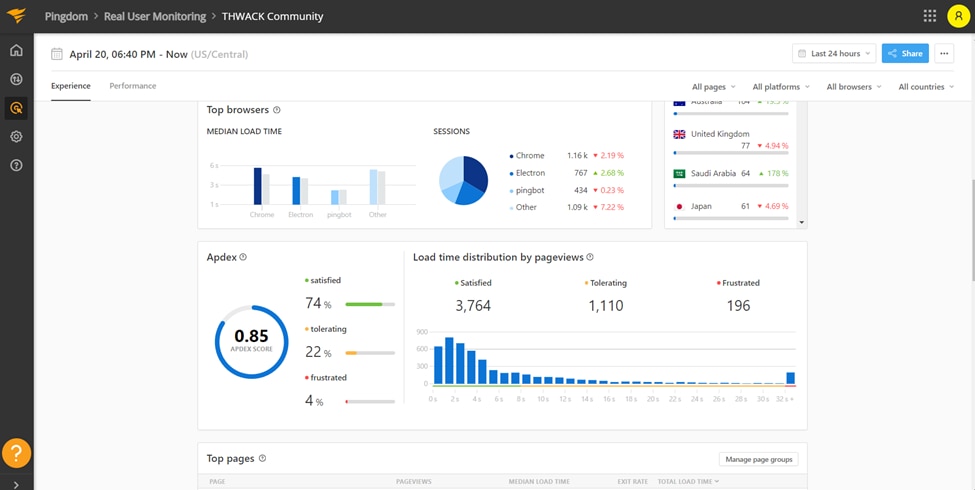This screenshot has width=975, height=490.
Task: Click the Saudi Arabia flag icon
Action: click(x=679, y=173)
